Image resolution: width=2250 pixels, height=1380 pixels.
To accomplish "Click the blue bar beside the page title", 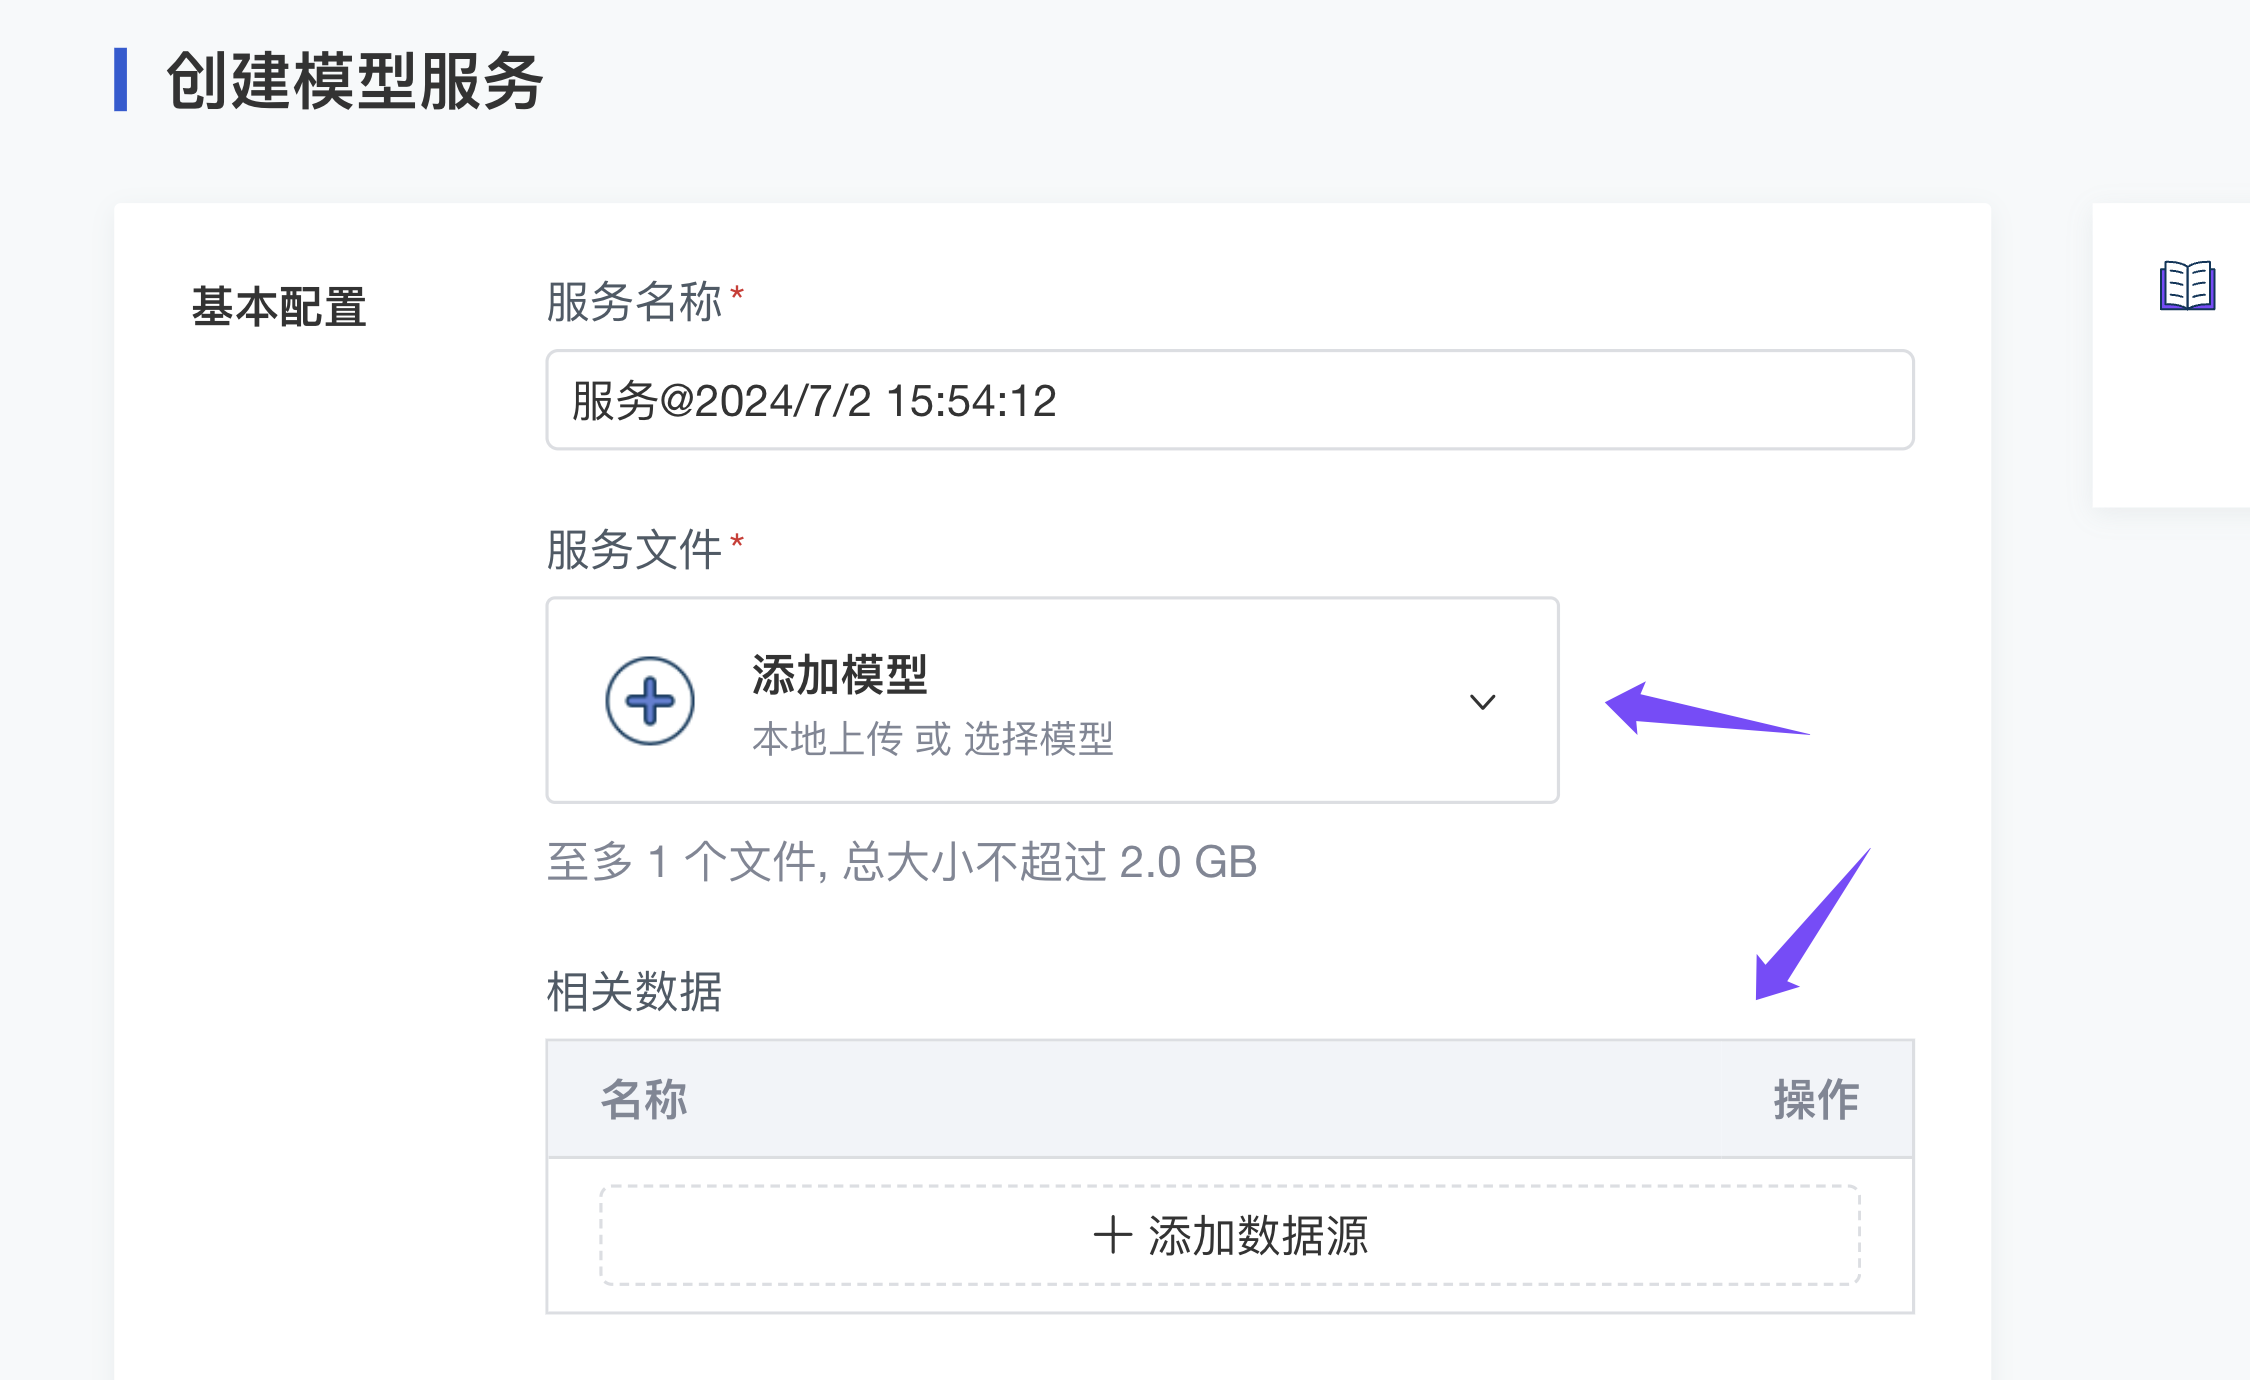I will click(x=121, y=79).
